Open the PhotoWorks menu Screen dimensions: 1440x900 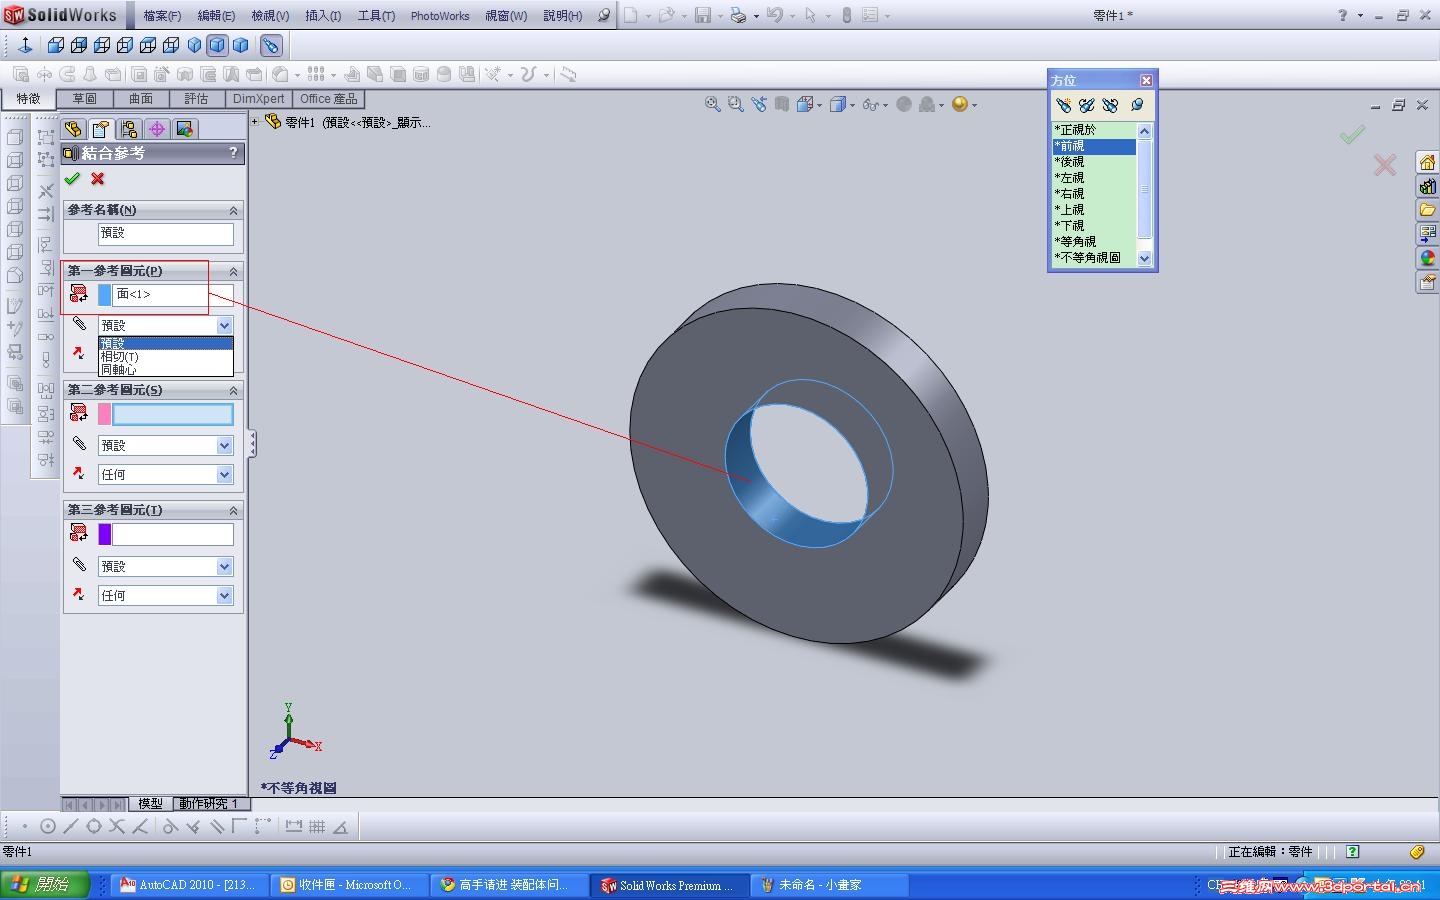(440, 16)
